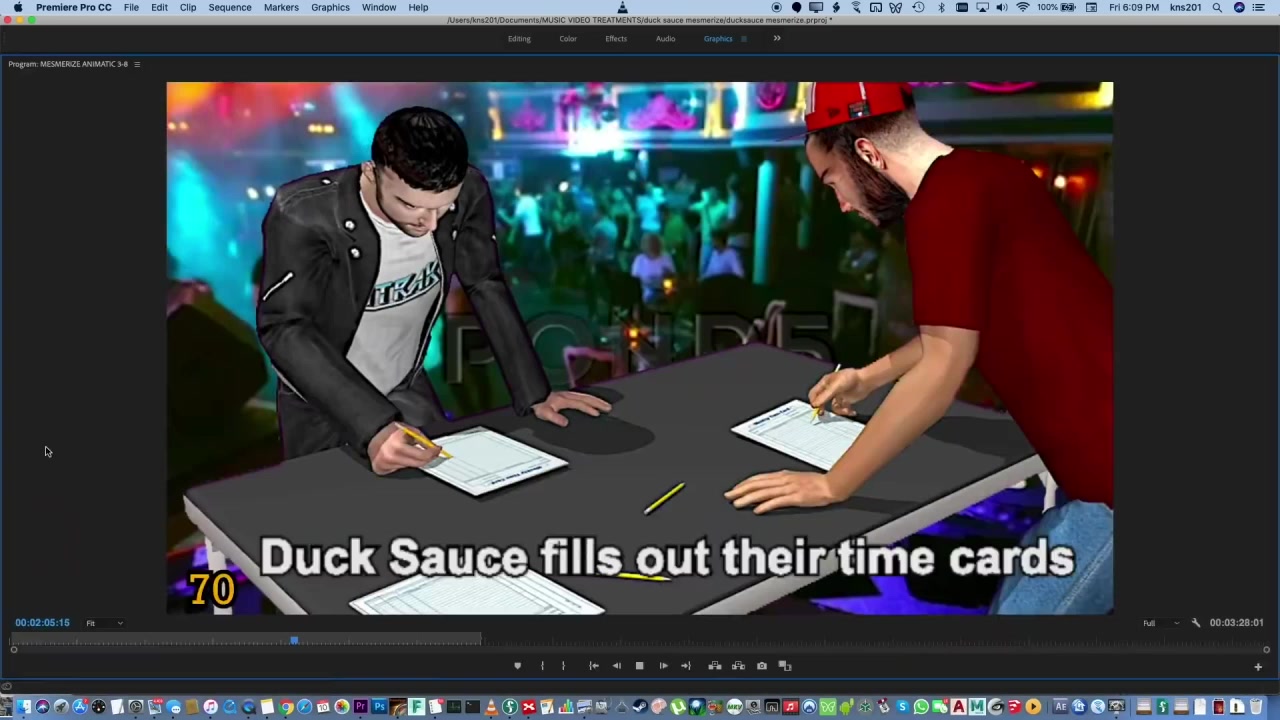The image size is (1280, 720).
Task: Open VLC from the Dock
Action: click(491, 707)
